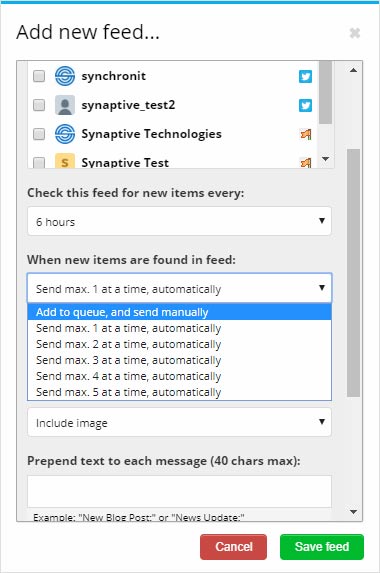Click the prepend text input field

coord(179,491)
